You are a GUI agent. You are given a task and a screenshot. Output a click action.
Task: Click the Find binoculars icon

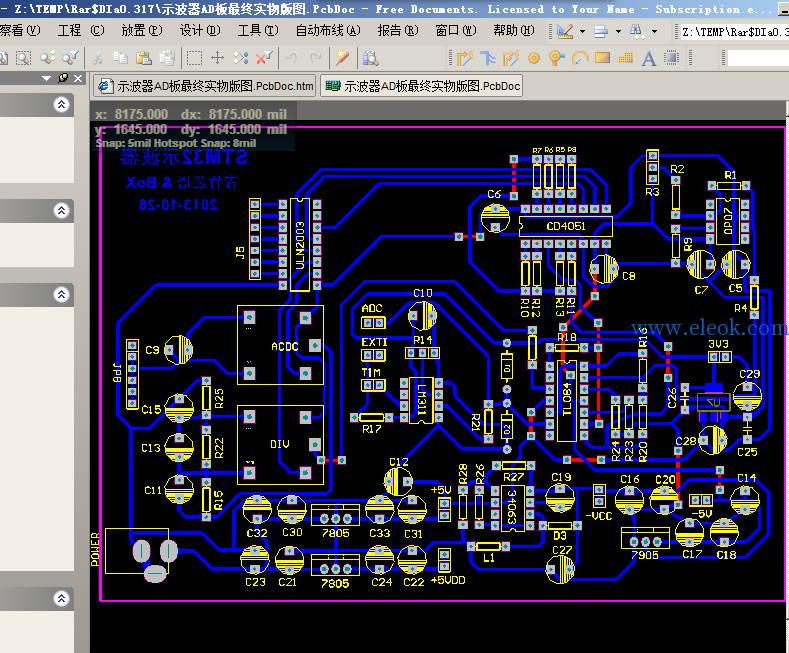pyautogui.click(x=636, y=32)
